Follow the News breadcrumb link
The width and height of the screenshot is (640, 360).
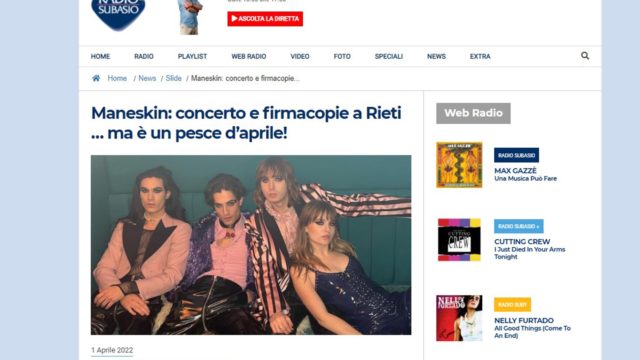147,78
